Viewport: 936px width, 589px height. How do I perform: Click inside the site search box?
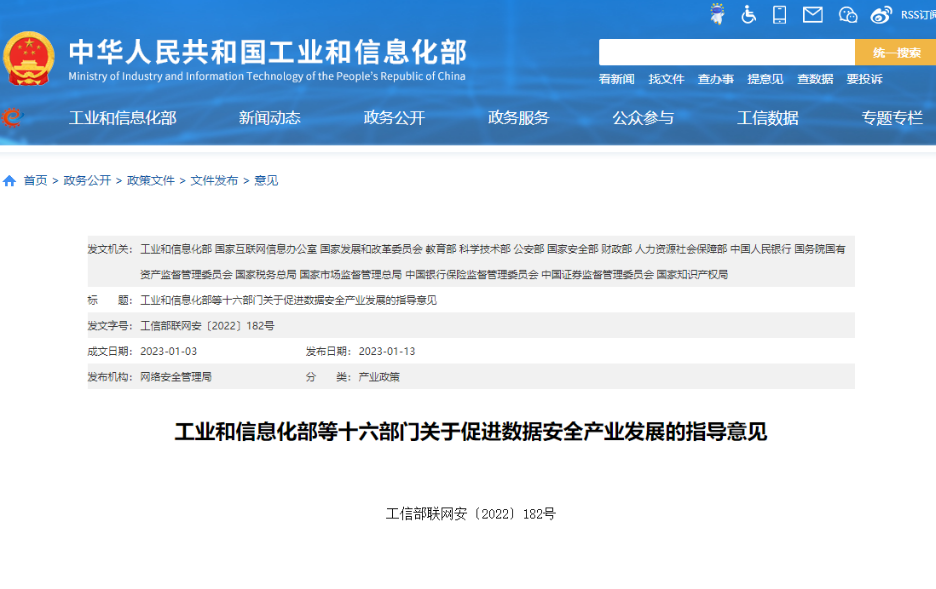click(726, 53)
